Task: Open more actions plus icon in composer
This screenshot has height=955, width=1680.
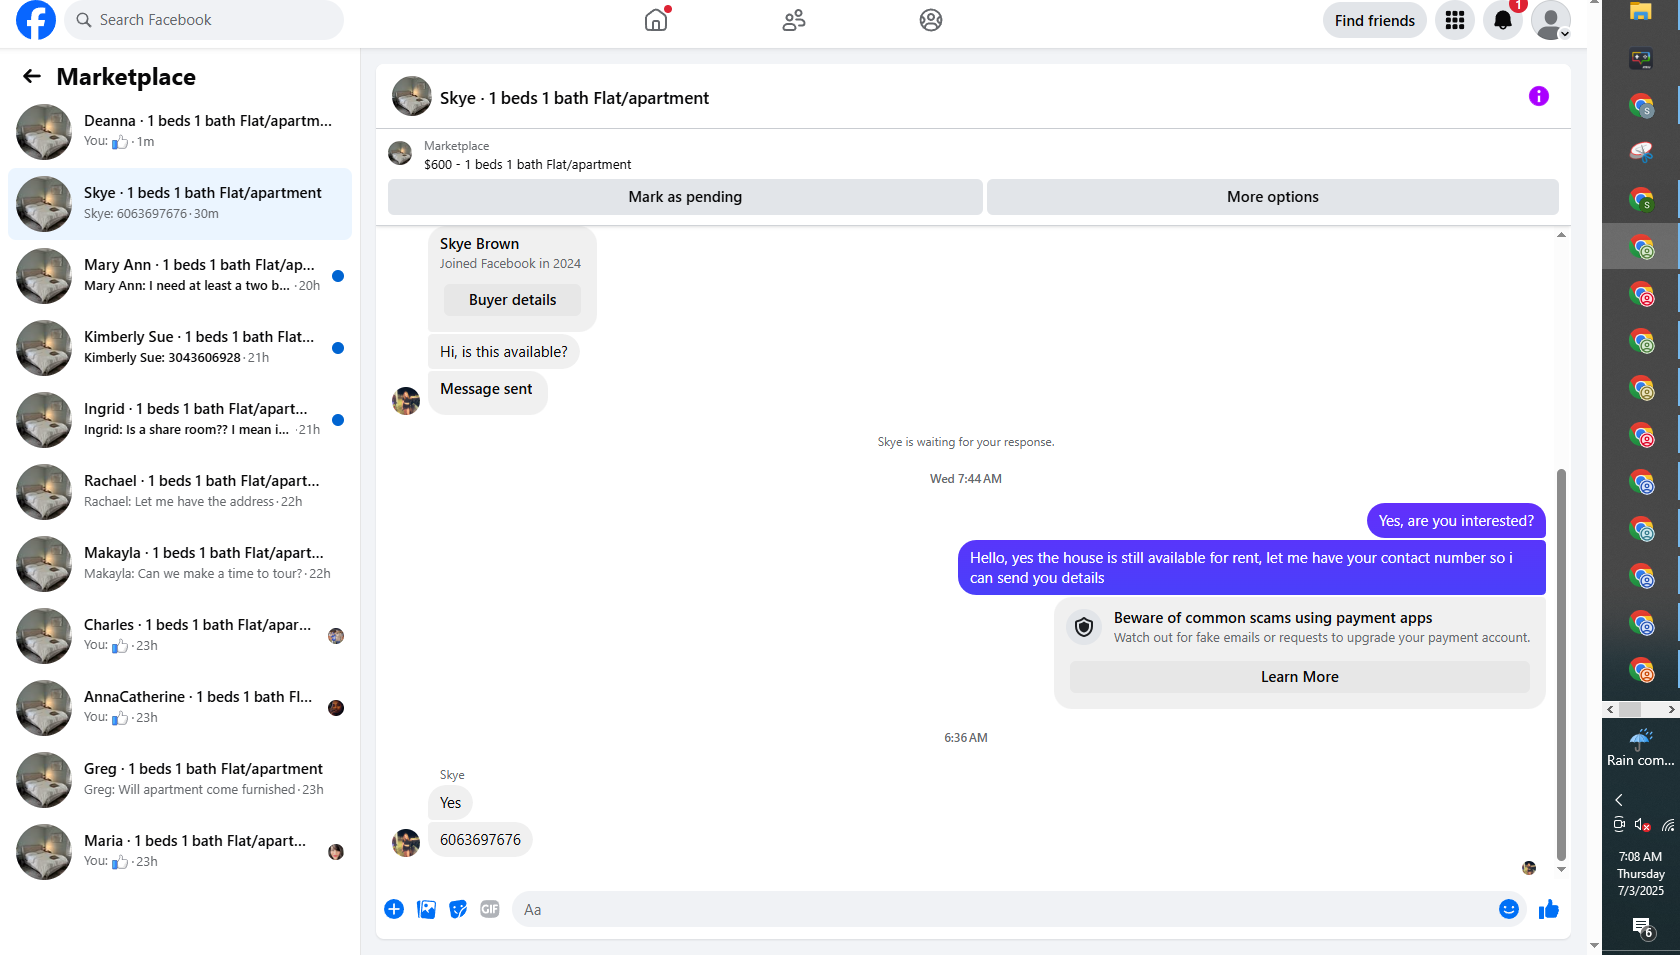Action: point(394,909)
